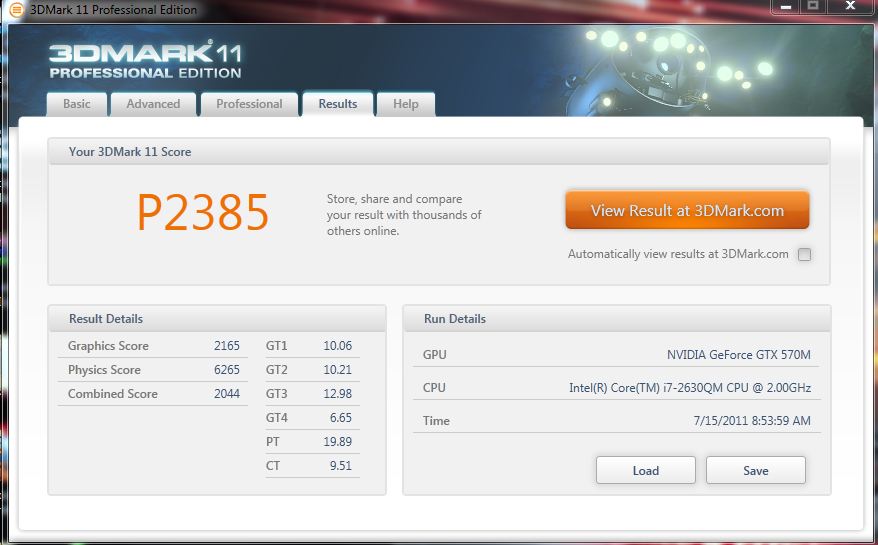Image resolution: width=878 pixels, height=545 pixels.
Task: Click the Physics Score label
Action: pos(104,370)
